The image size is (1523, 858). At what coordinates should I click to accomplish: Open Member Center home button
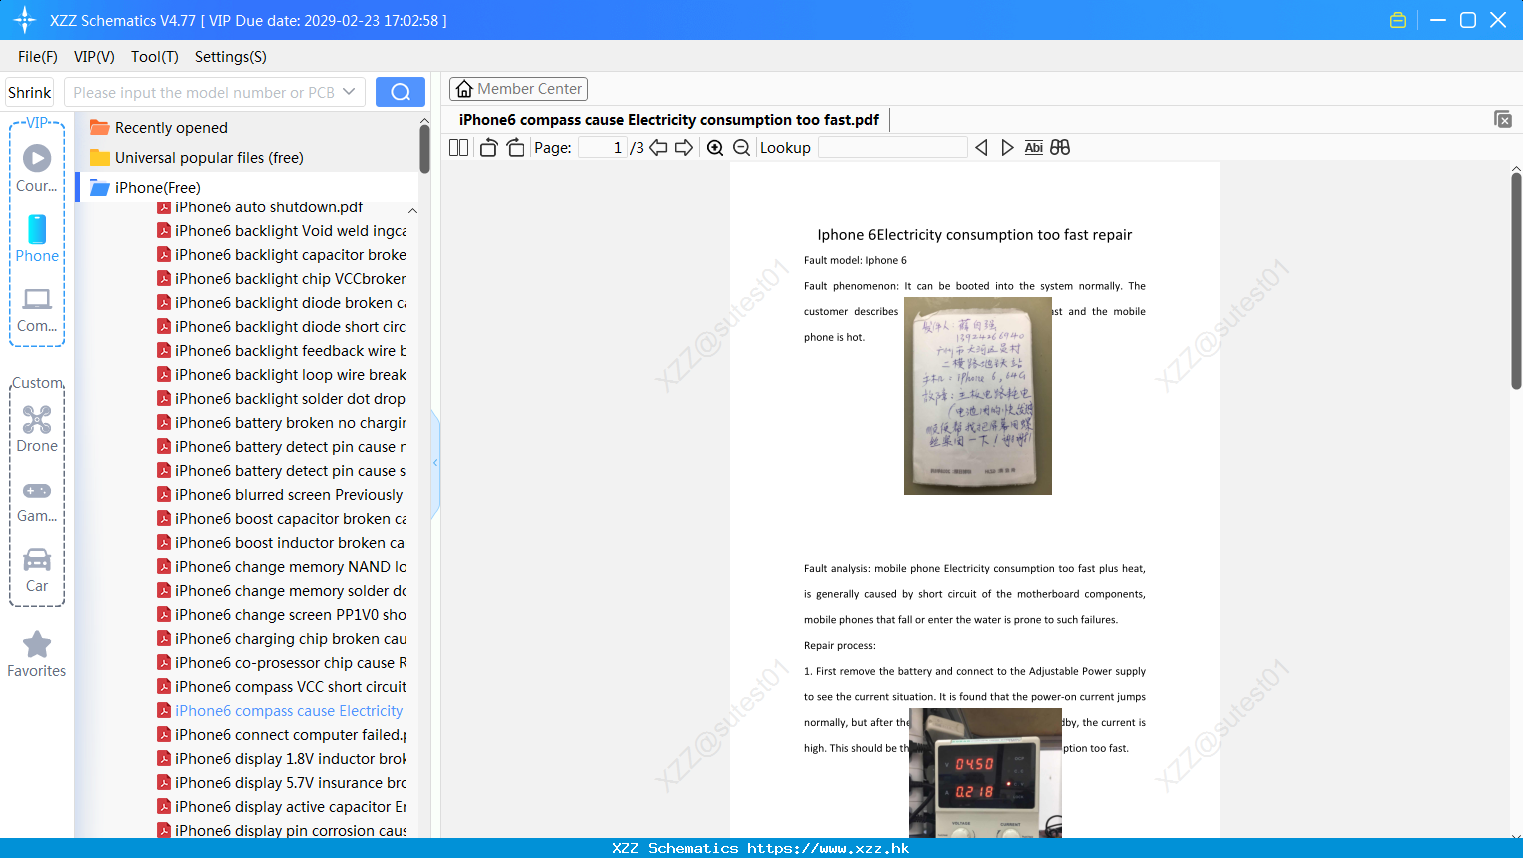pos(518,89)
